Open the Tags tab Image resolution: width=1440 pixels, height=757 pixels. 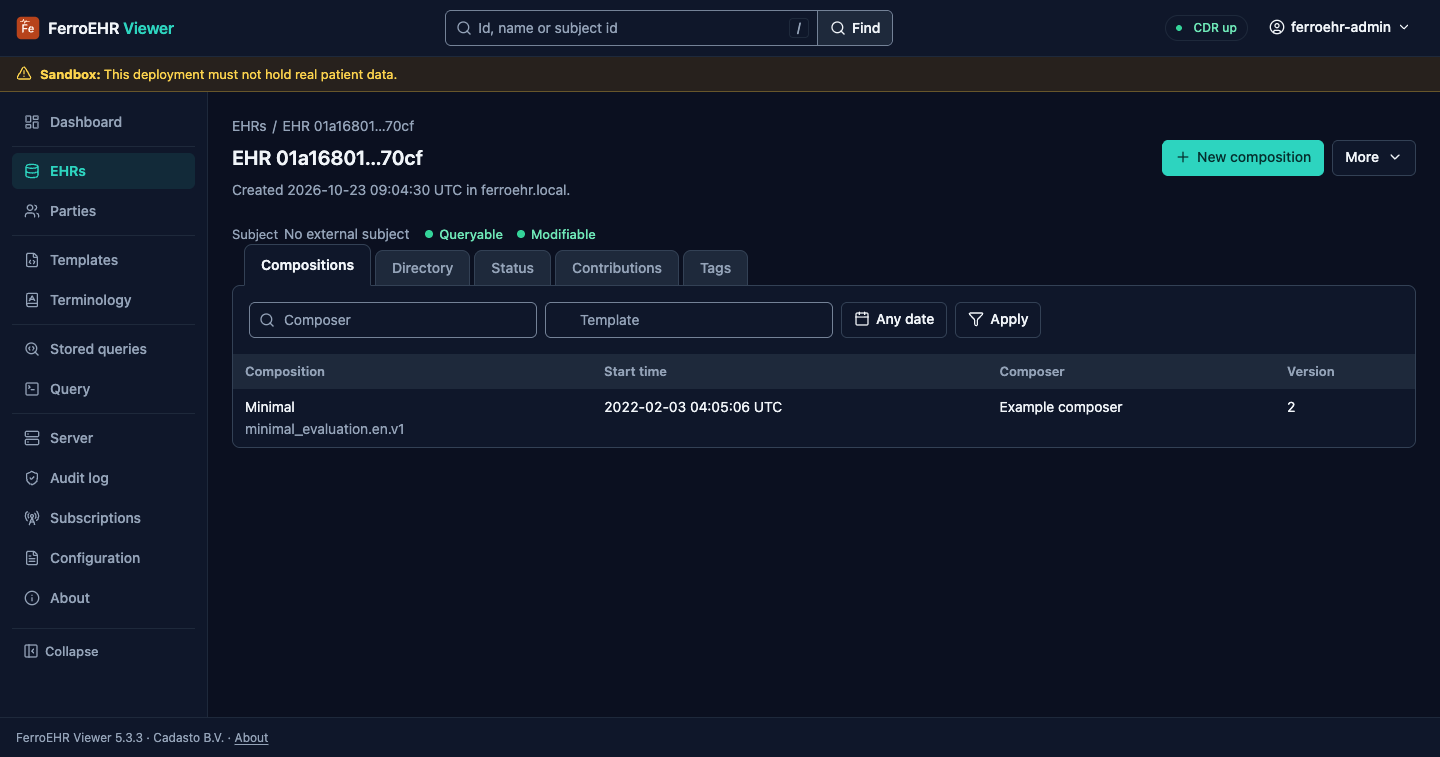[x=715, y=268]
